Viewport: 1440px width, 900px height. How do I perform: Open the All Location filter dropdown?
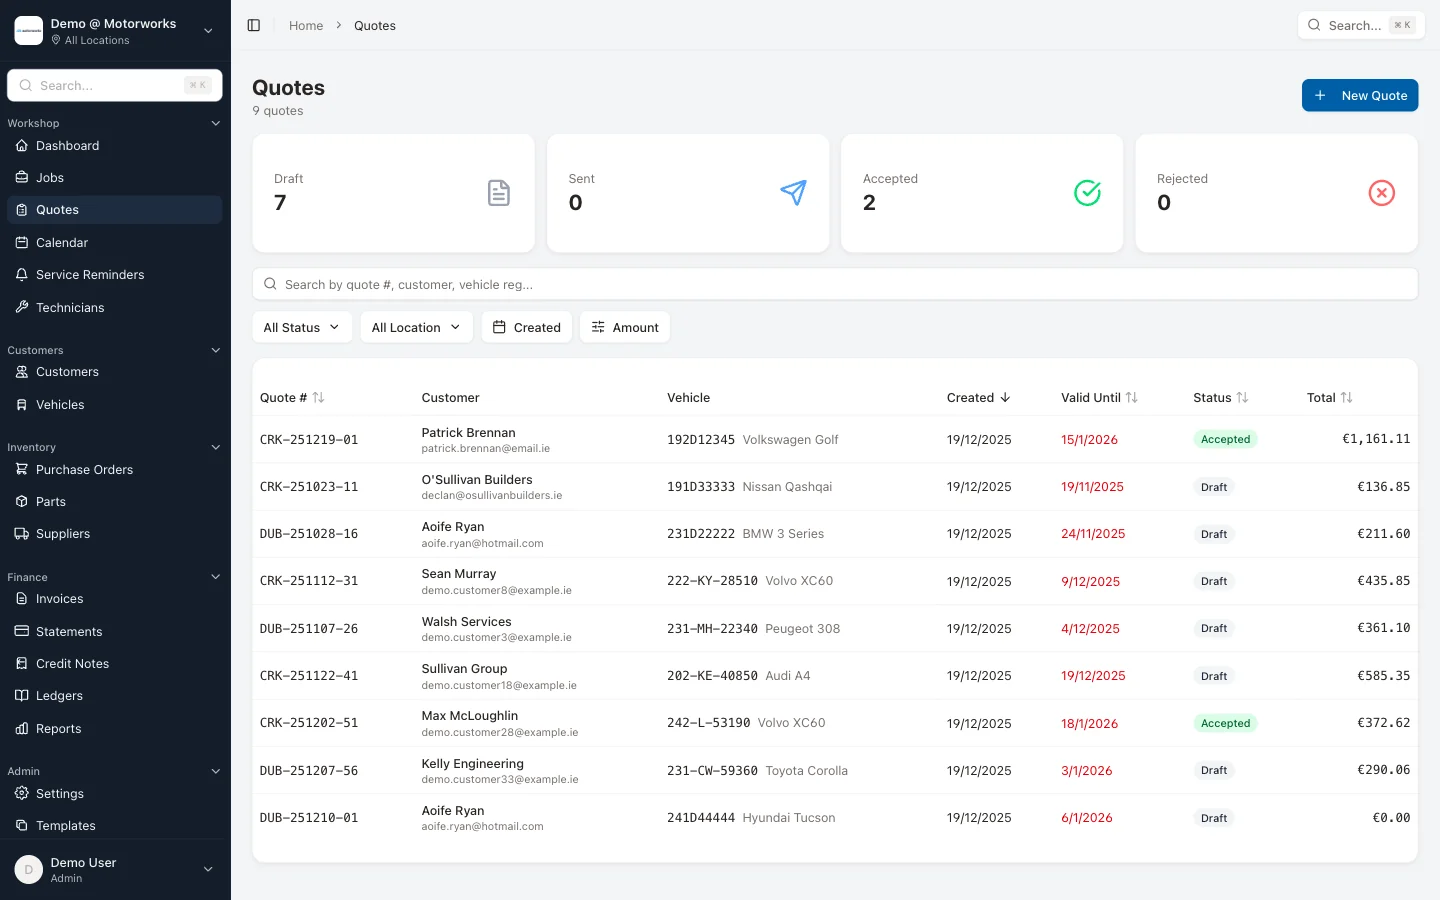click(416, 327)
